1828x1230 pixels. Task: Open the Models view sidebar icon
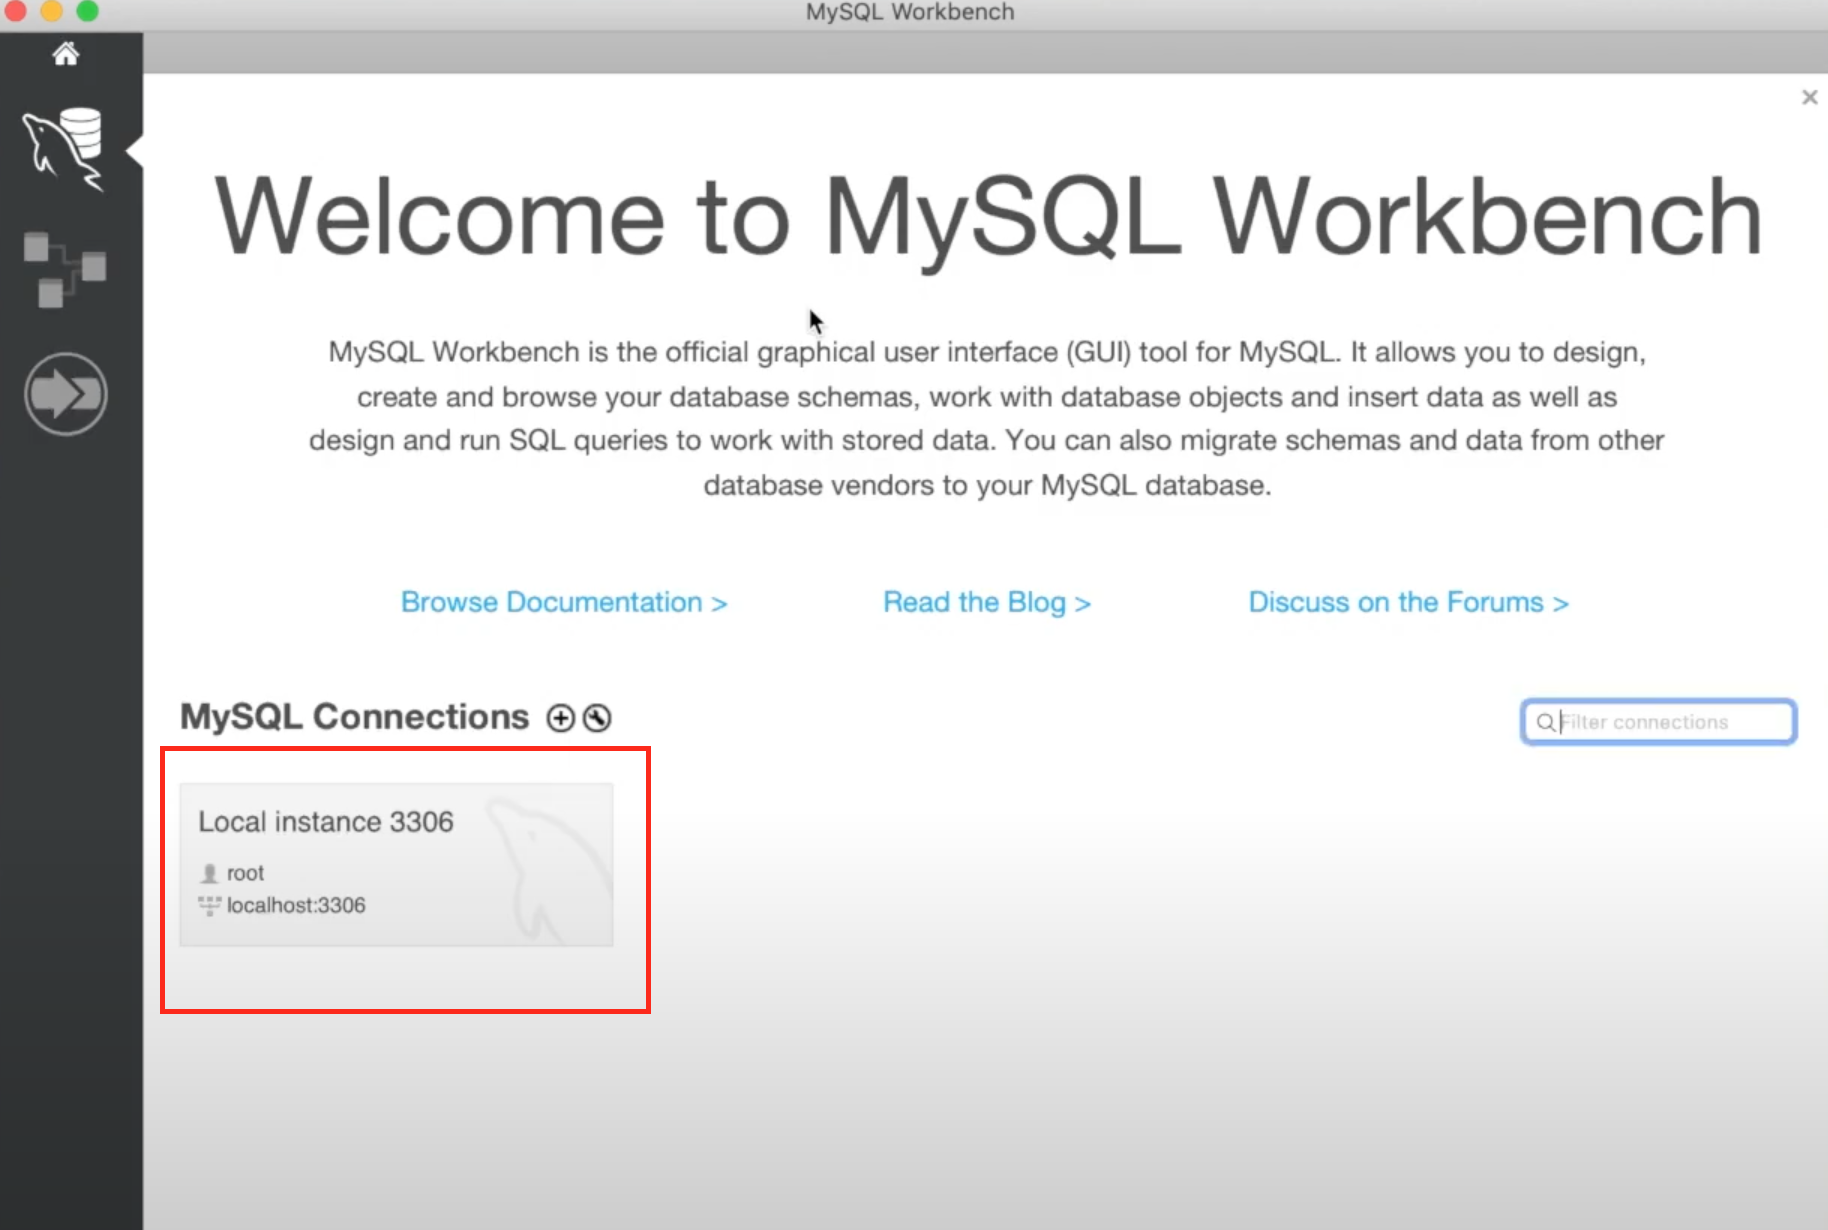point(65,269)
